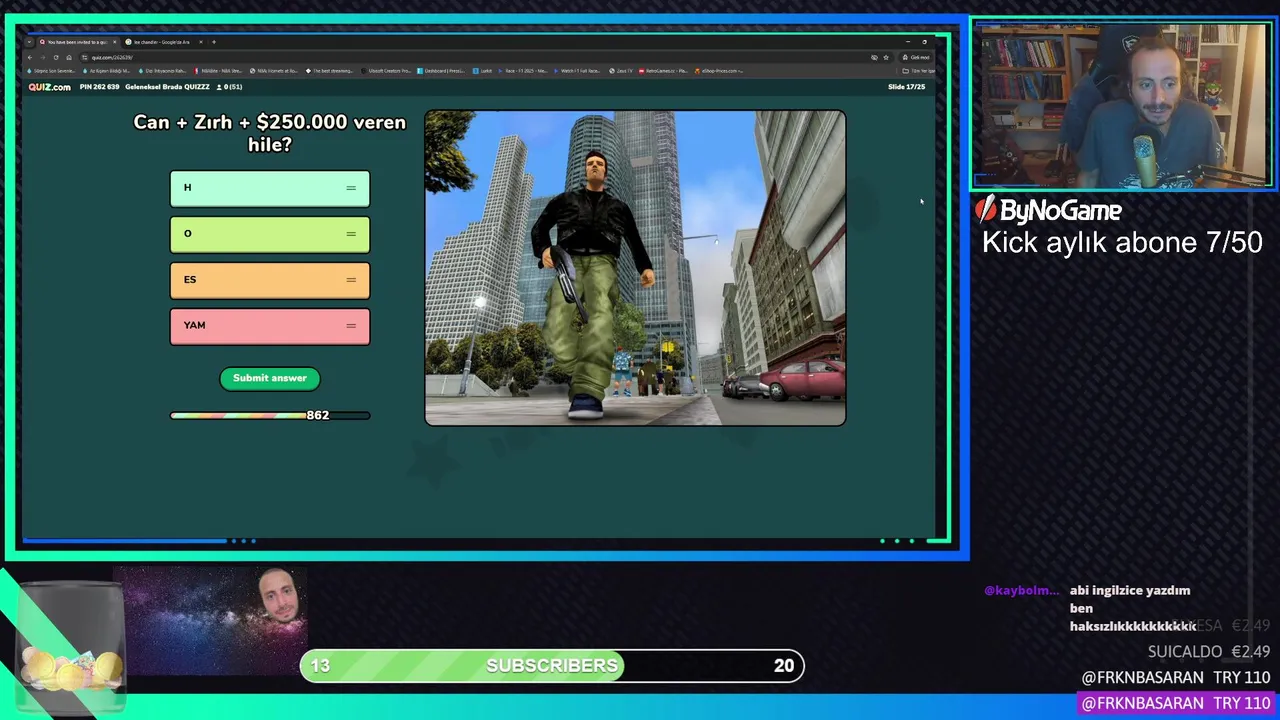Click the third-party cookies eye icon

874,57
